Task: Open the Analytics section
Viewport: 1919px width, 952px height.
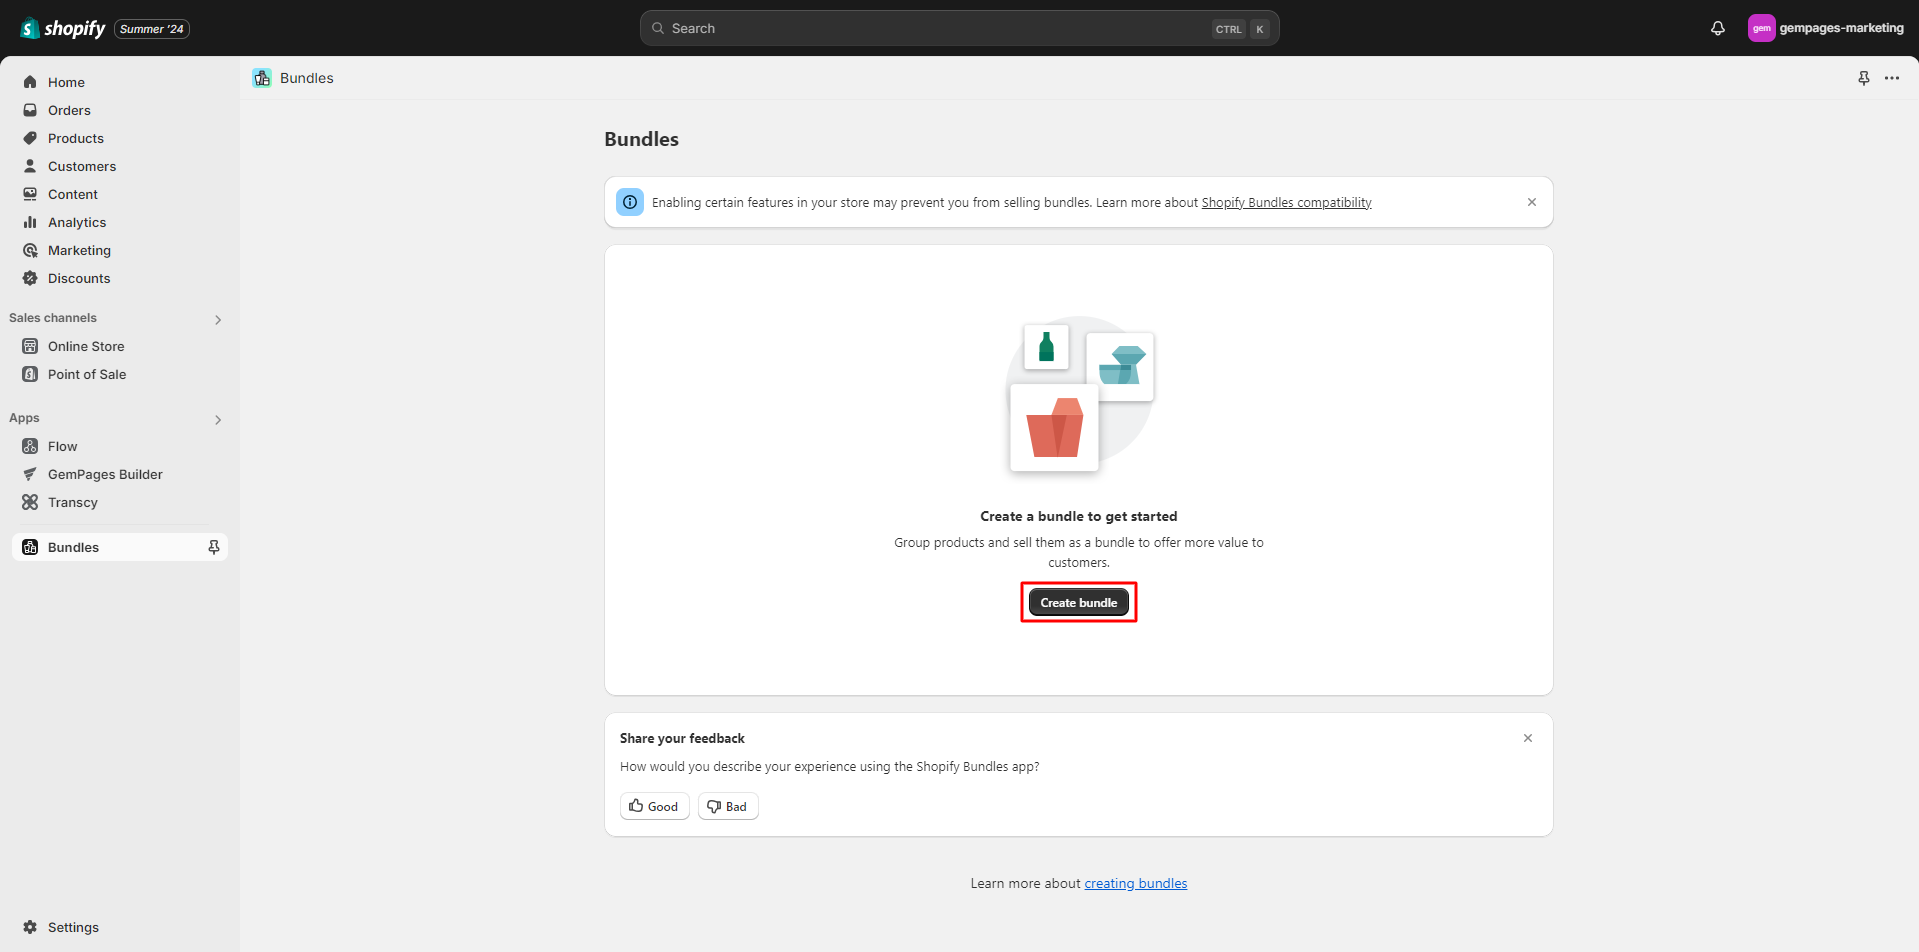Action: tap(76, 222)
